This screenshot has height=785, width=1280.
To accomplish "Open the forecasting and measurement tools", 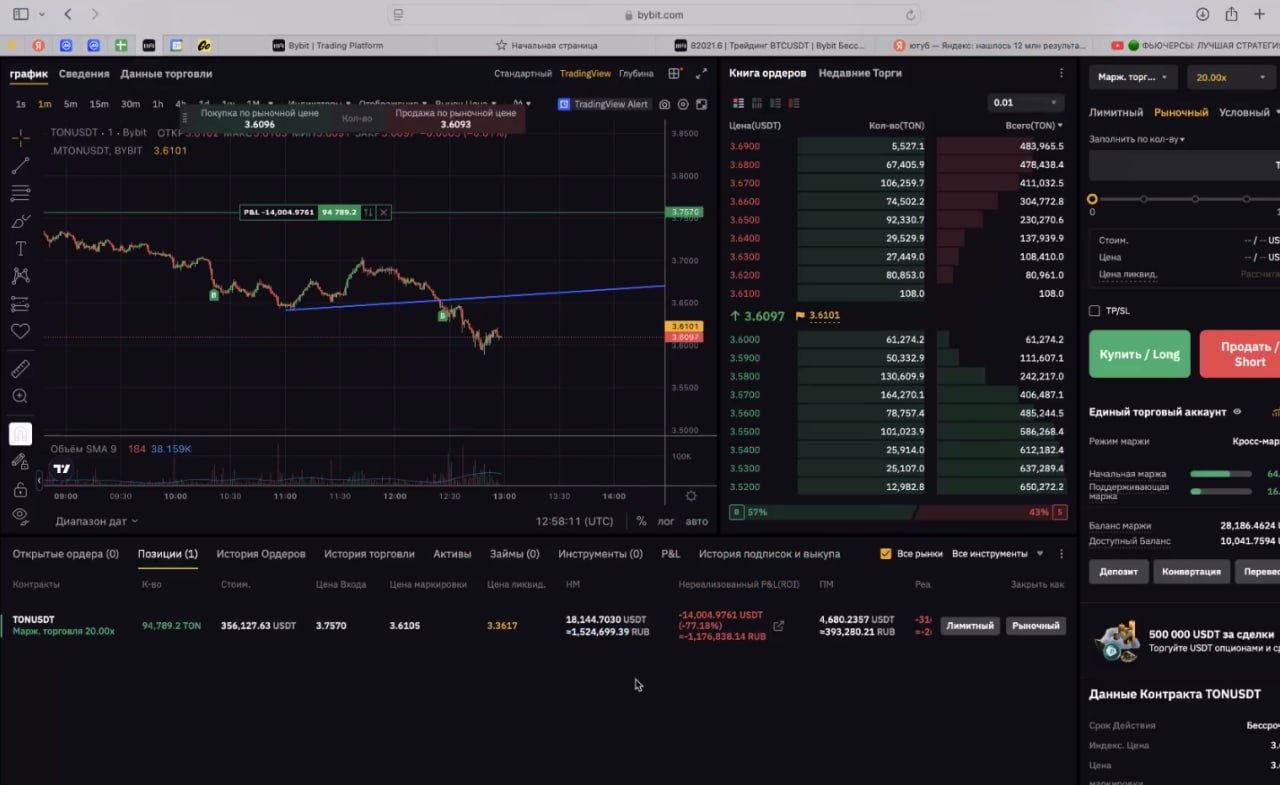I will click(20, 304).
